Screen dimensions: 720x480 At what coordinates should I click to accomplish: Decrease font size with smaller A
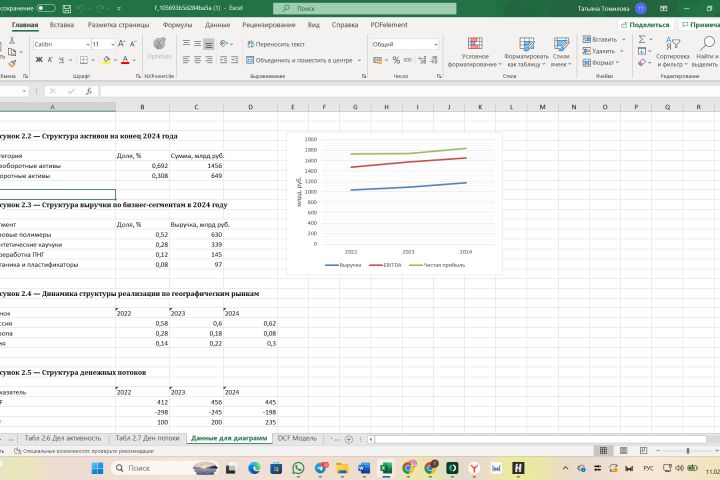pyautogui.click(x=133, y=44)
